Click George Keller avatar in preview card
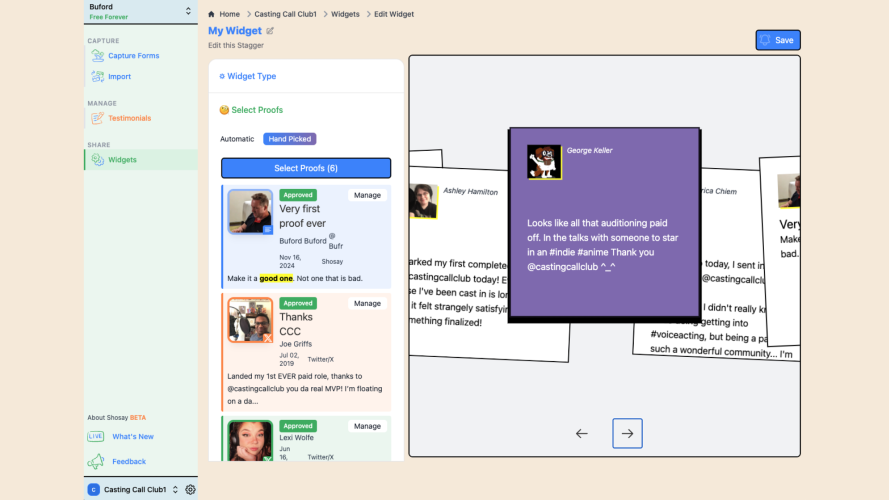The height and width of the screenshot is (500, 889). pyautogui.click(x=544, y=162)
